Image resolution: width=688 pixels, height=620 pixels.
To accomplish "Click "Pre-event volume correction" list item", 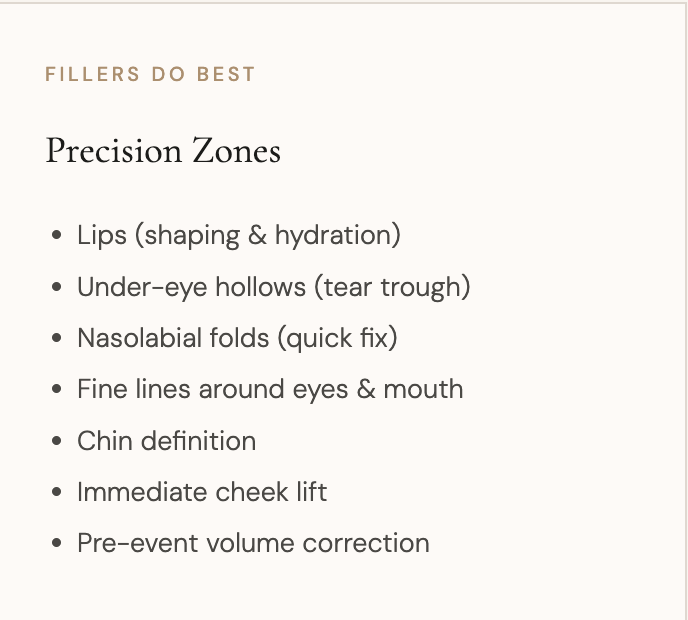I will tap(253, 543).
